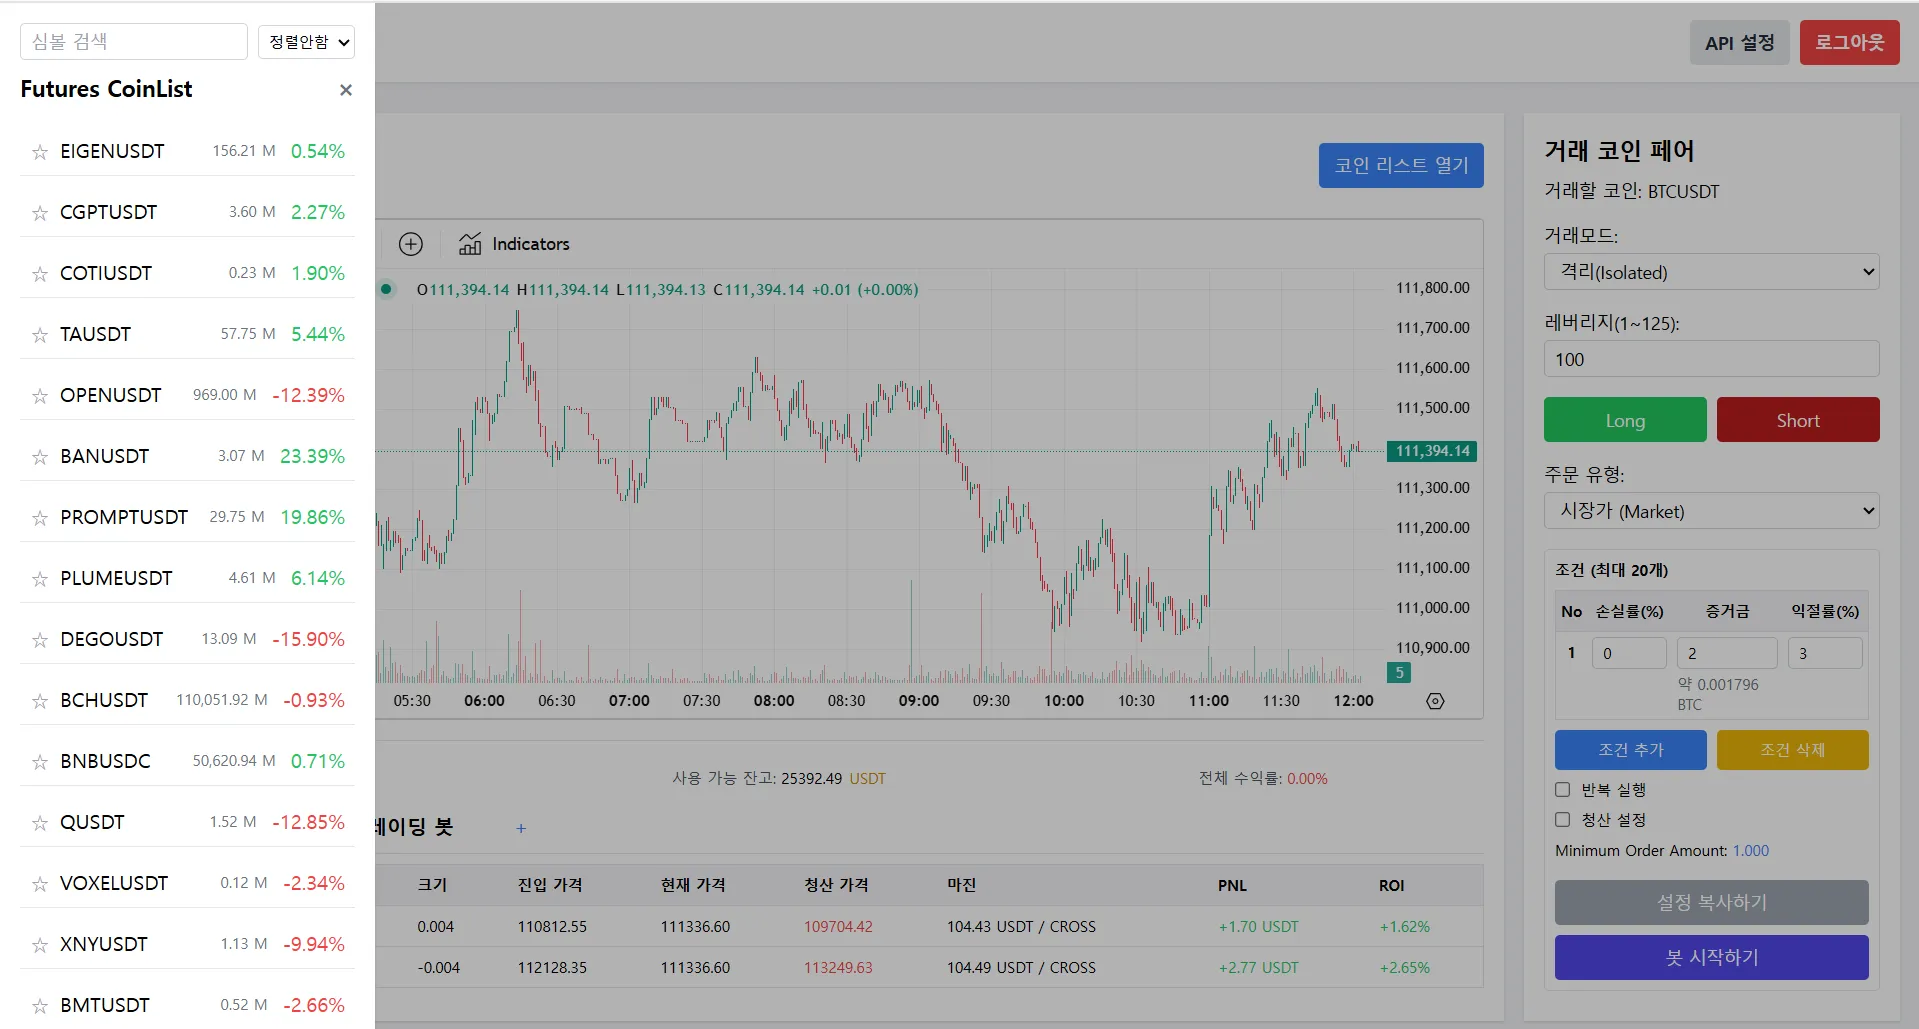Open the 시장가 (Market) order type dropdown

tap(1712, 511)
